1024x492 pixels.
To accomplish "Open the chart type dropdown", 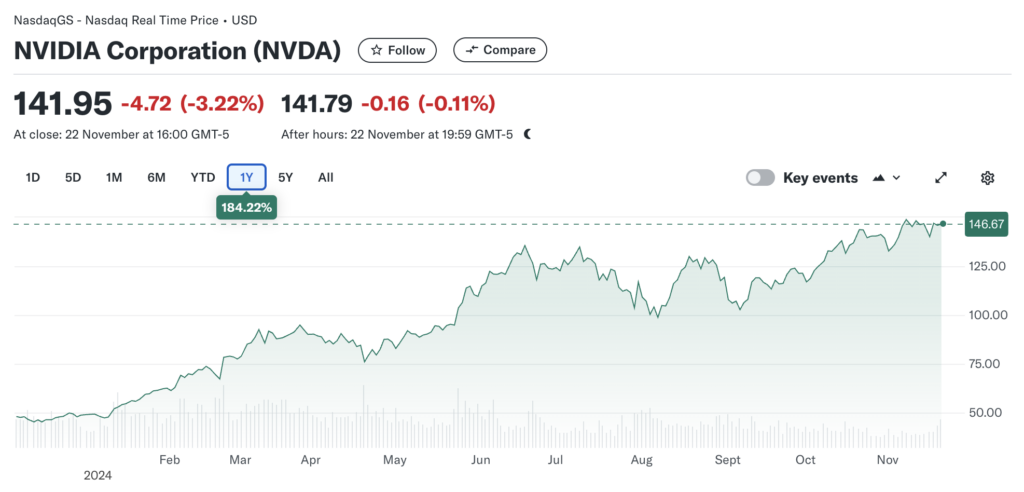I will click(886, 178).
